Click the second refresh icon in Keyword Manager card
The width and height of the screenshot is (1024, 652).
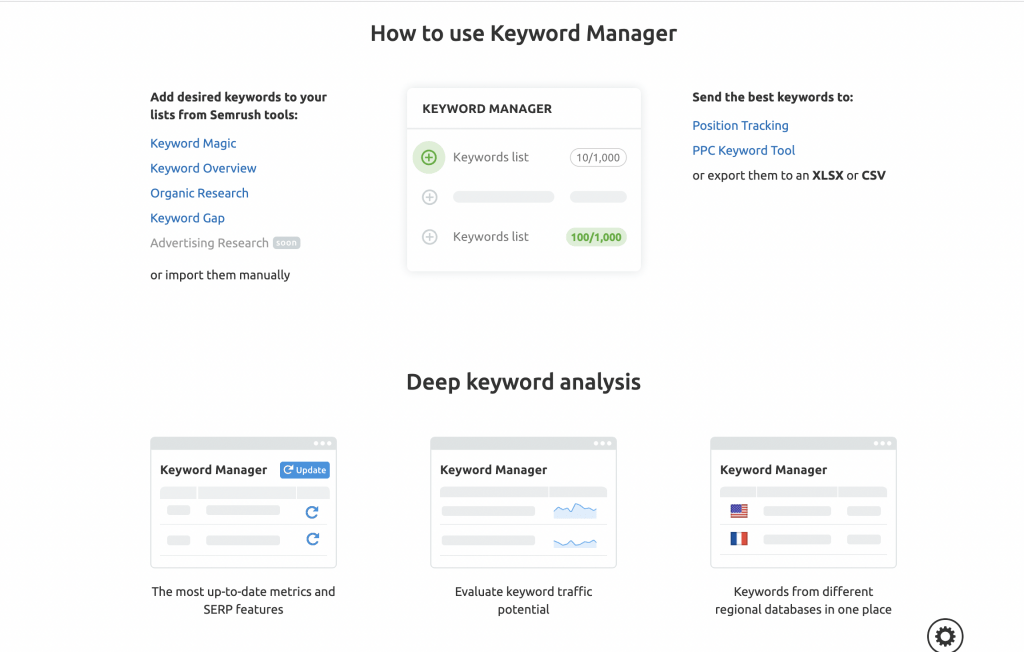[312, 539]
